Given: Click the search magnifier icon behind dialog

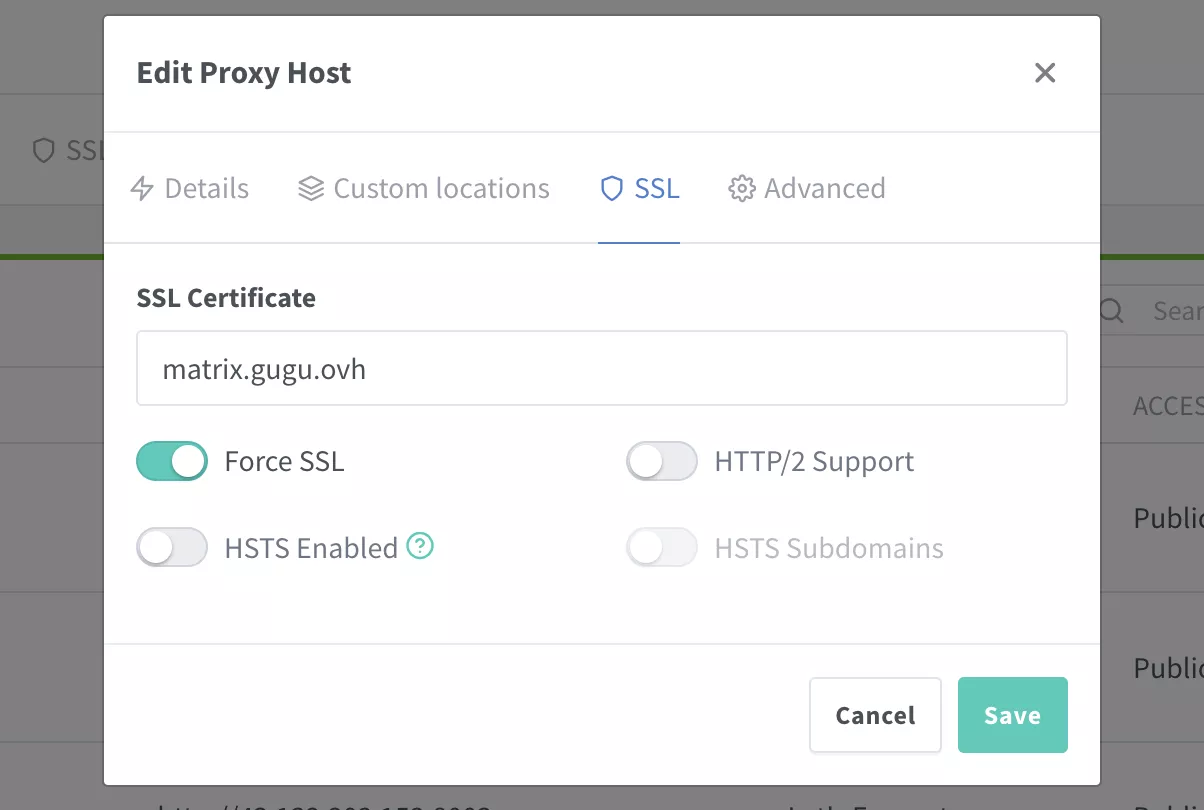Looking at the screenshot, I should coord(1112,311).
